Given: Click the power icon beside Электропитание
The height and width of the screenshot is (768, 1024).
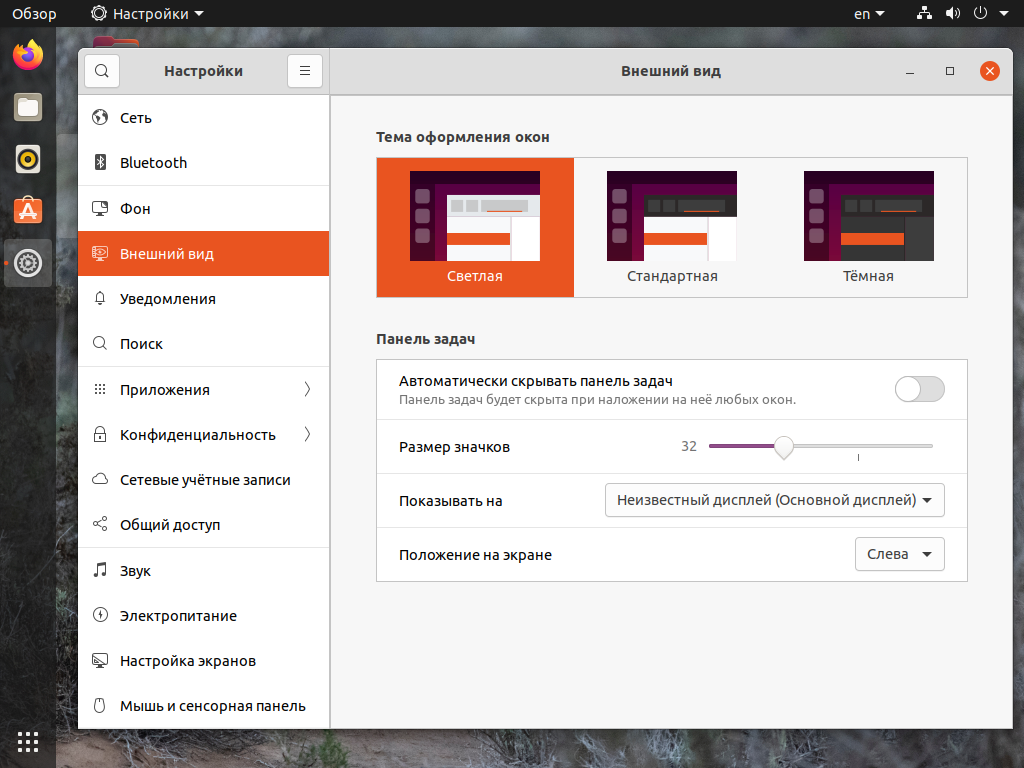Looking at the screenshot, I should (x=100, y=615).
